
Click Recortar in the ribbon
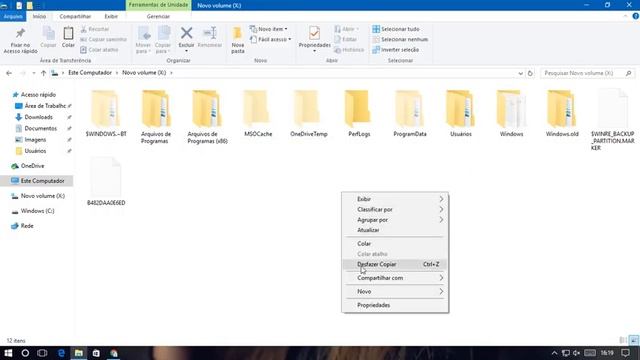(x=95, y=29)
